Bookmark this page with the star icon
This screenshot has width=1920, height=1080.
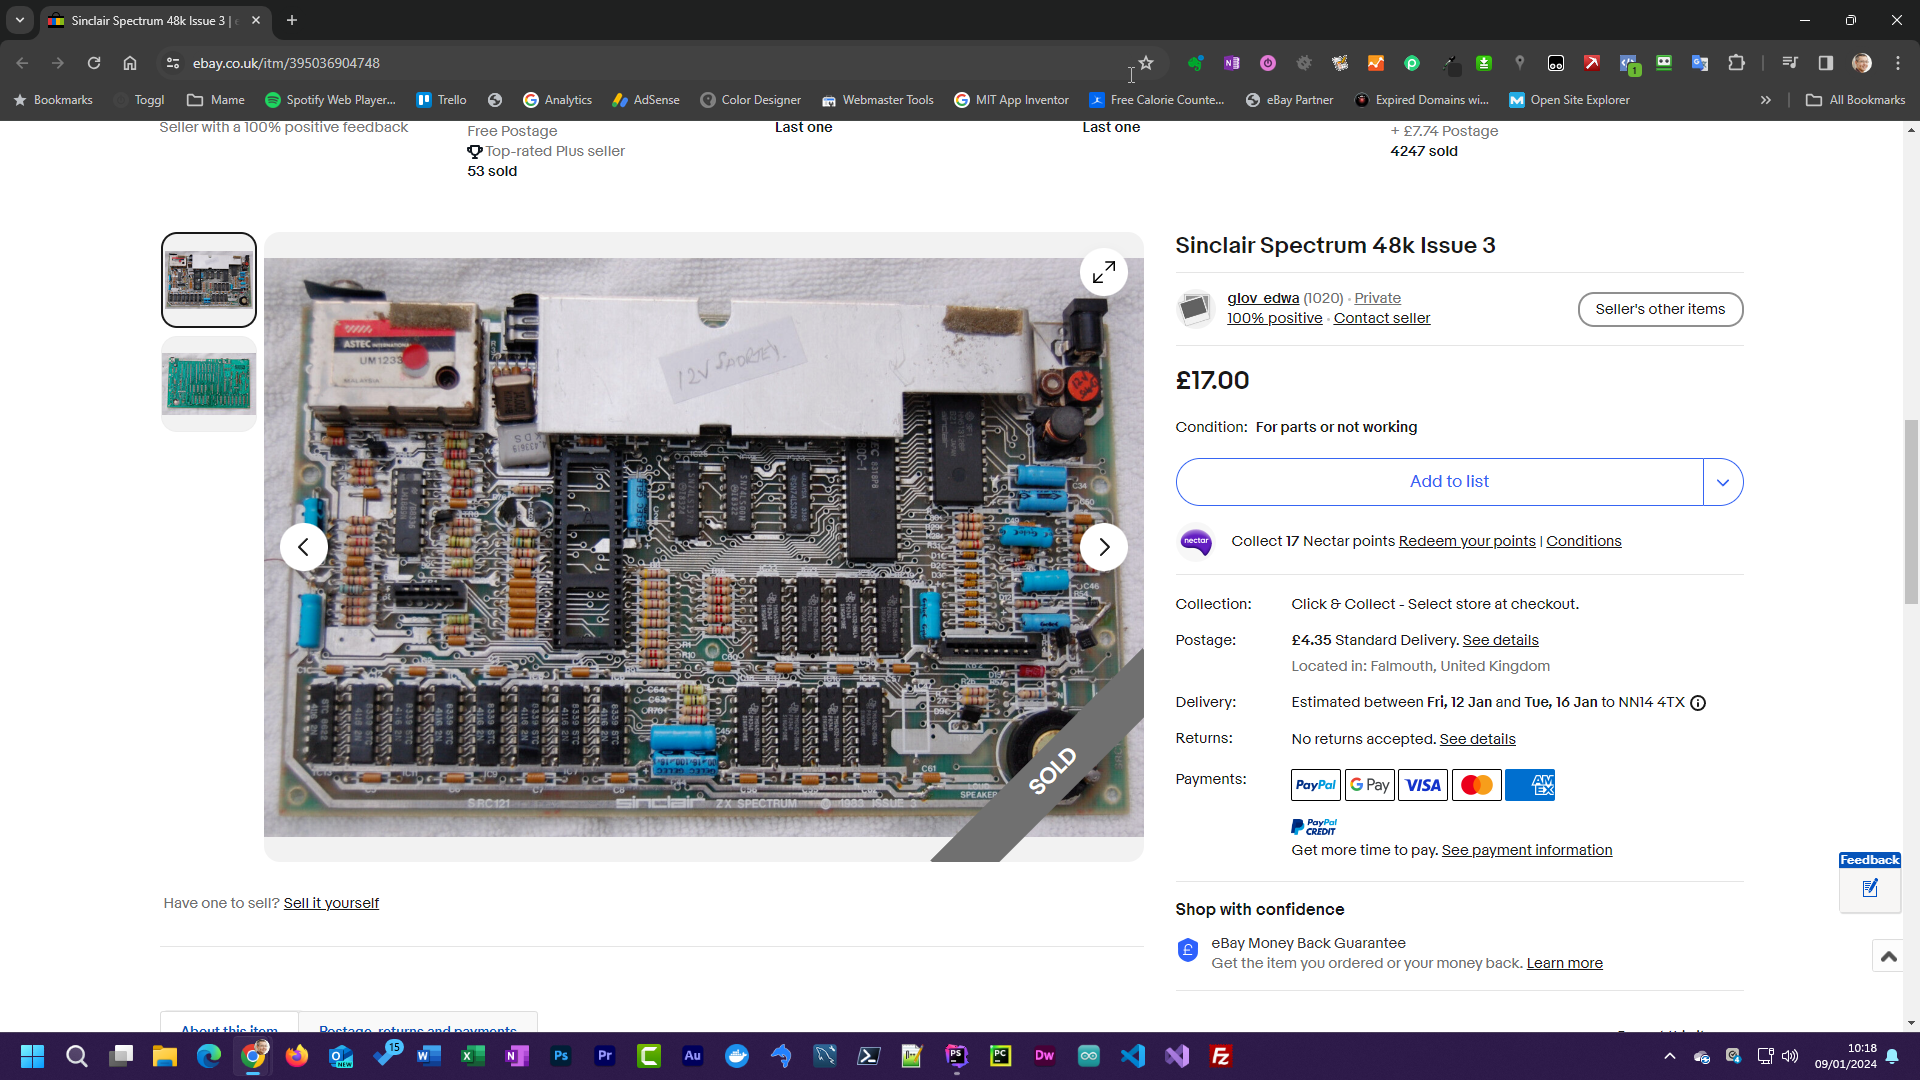(1146, 63)
